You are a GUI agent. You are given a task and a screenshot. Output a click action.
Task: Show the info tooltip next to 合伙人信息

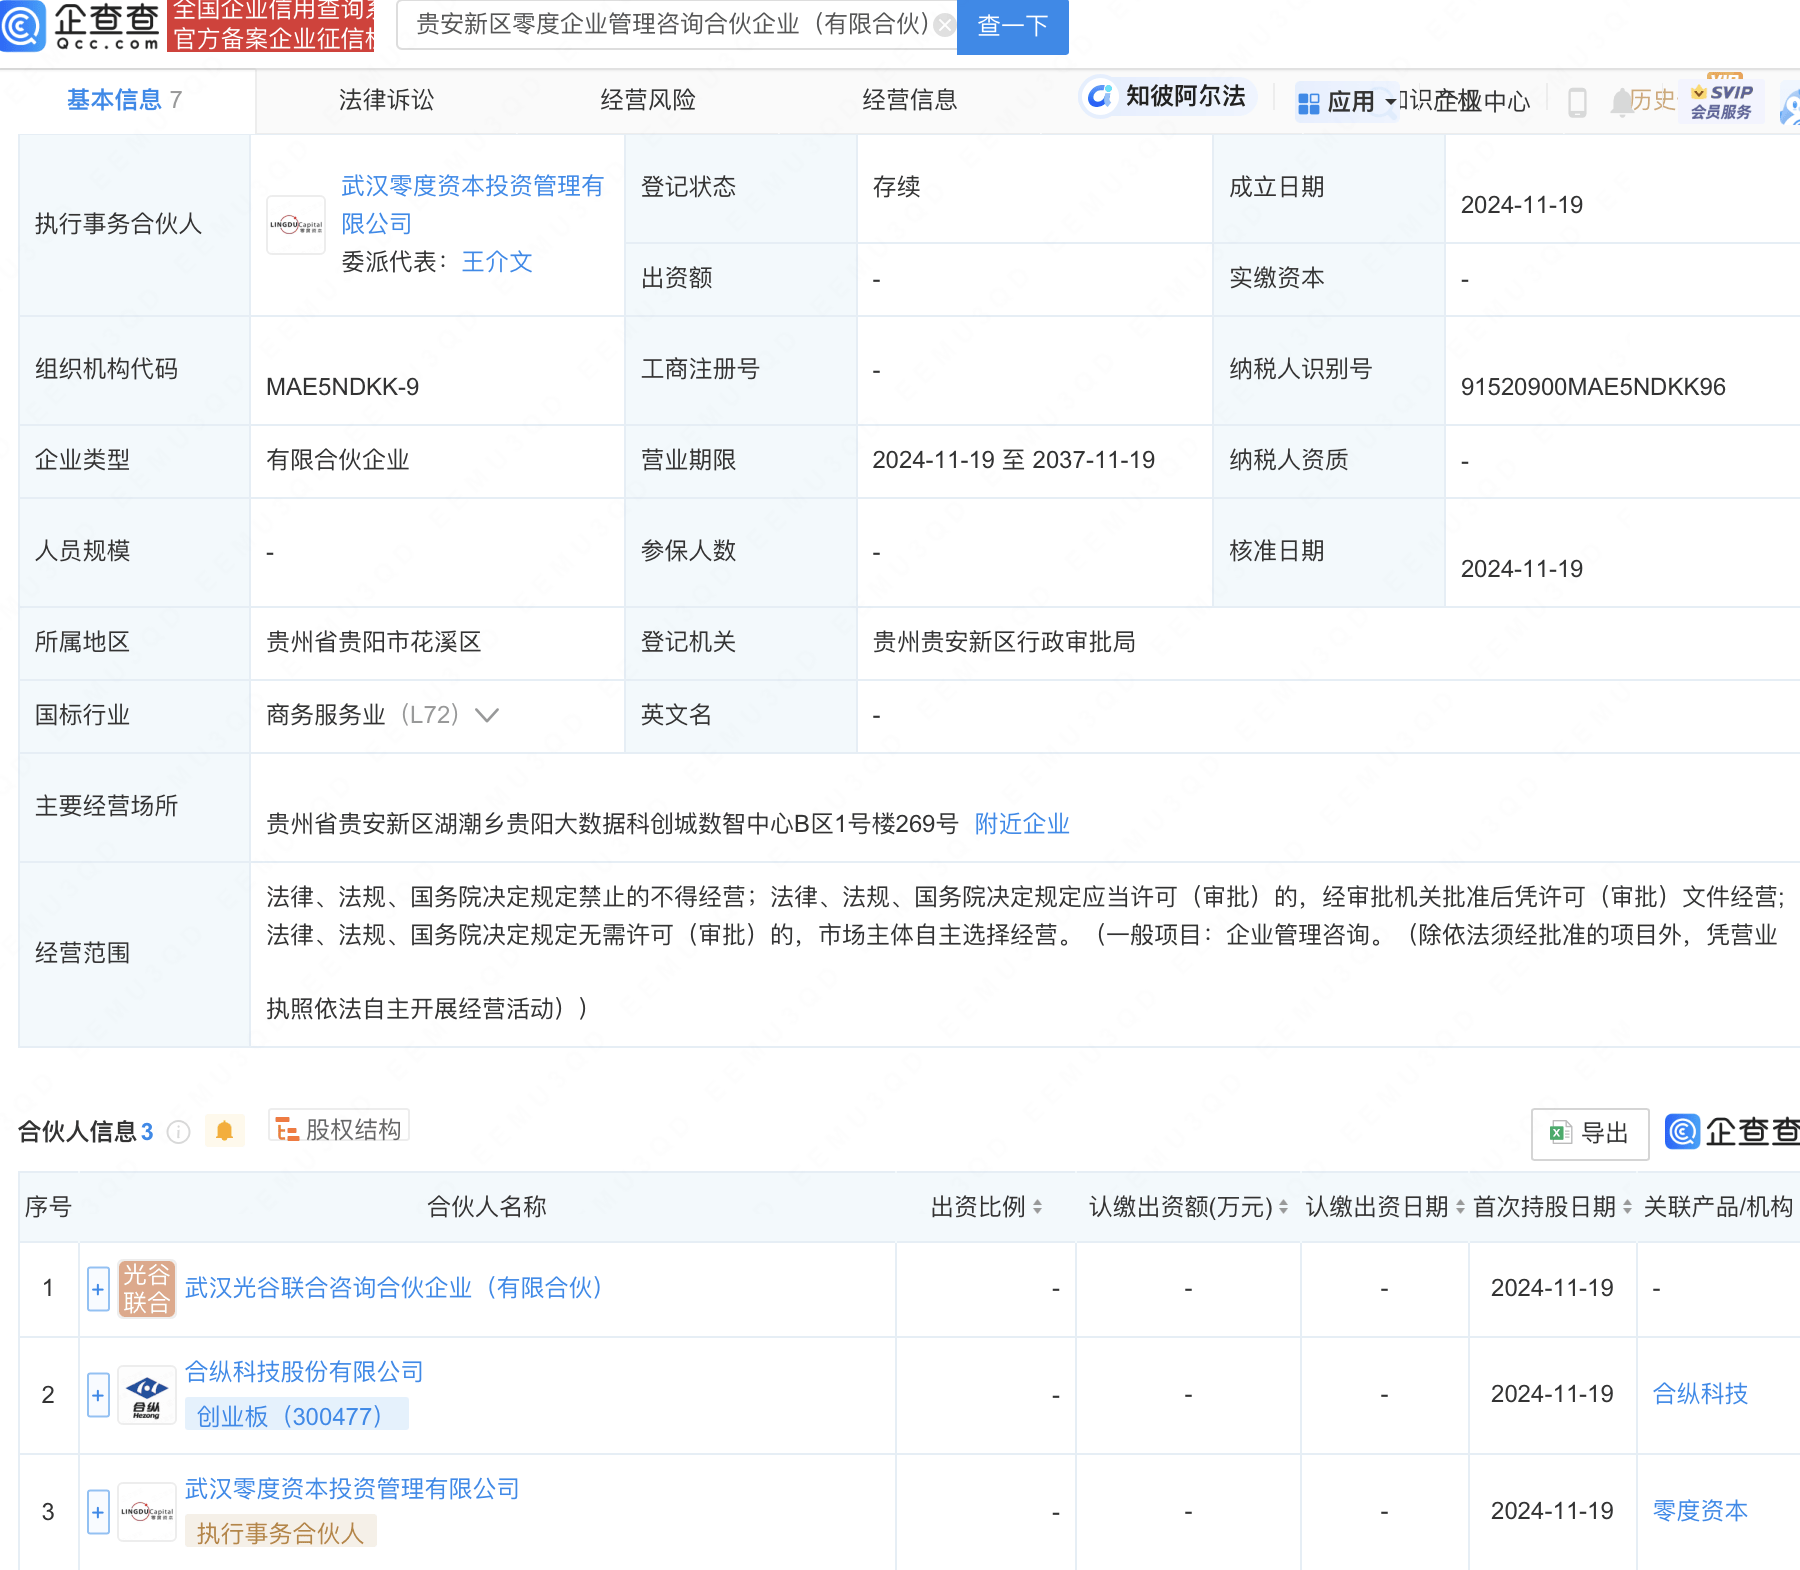pyautogui.click(x=178, y=1132)
